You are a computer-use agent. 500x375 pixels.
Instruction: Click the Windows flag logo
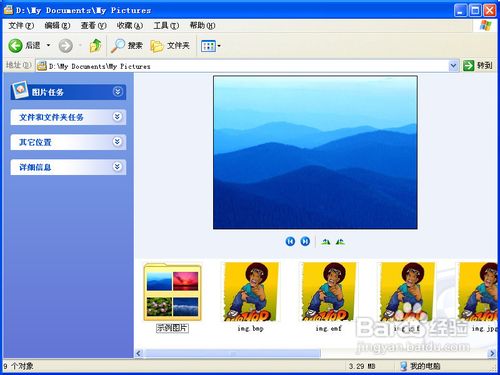485,25
